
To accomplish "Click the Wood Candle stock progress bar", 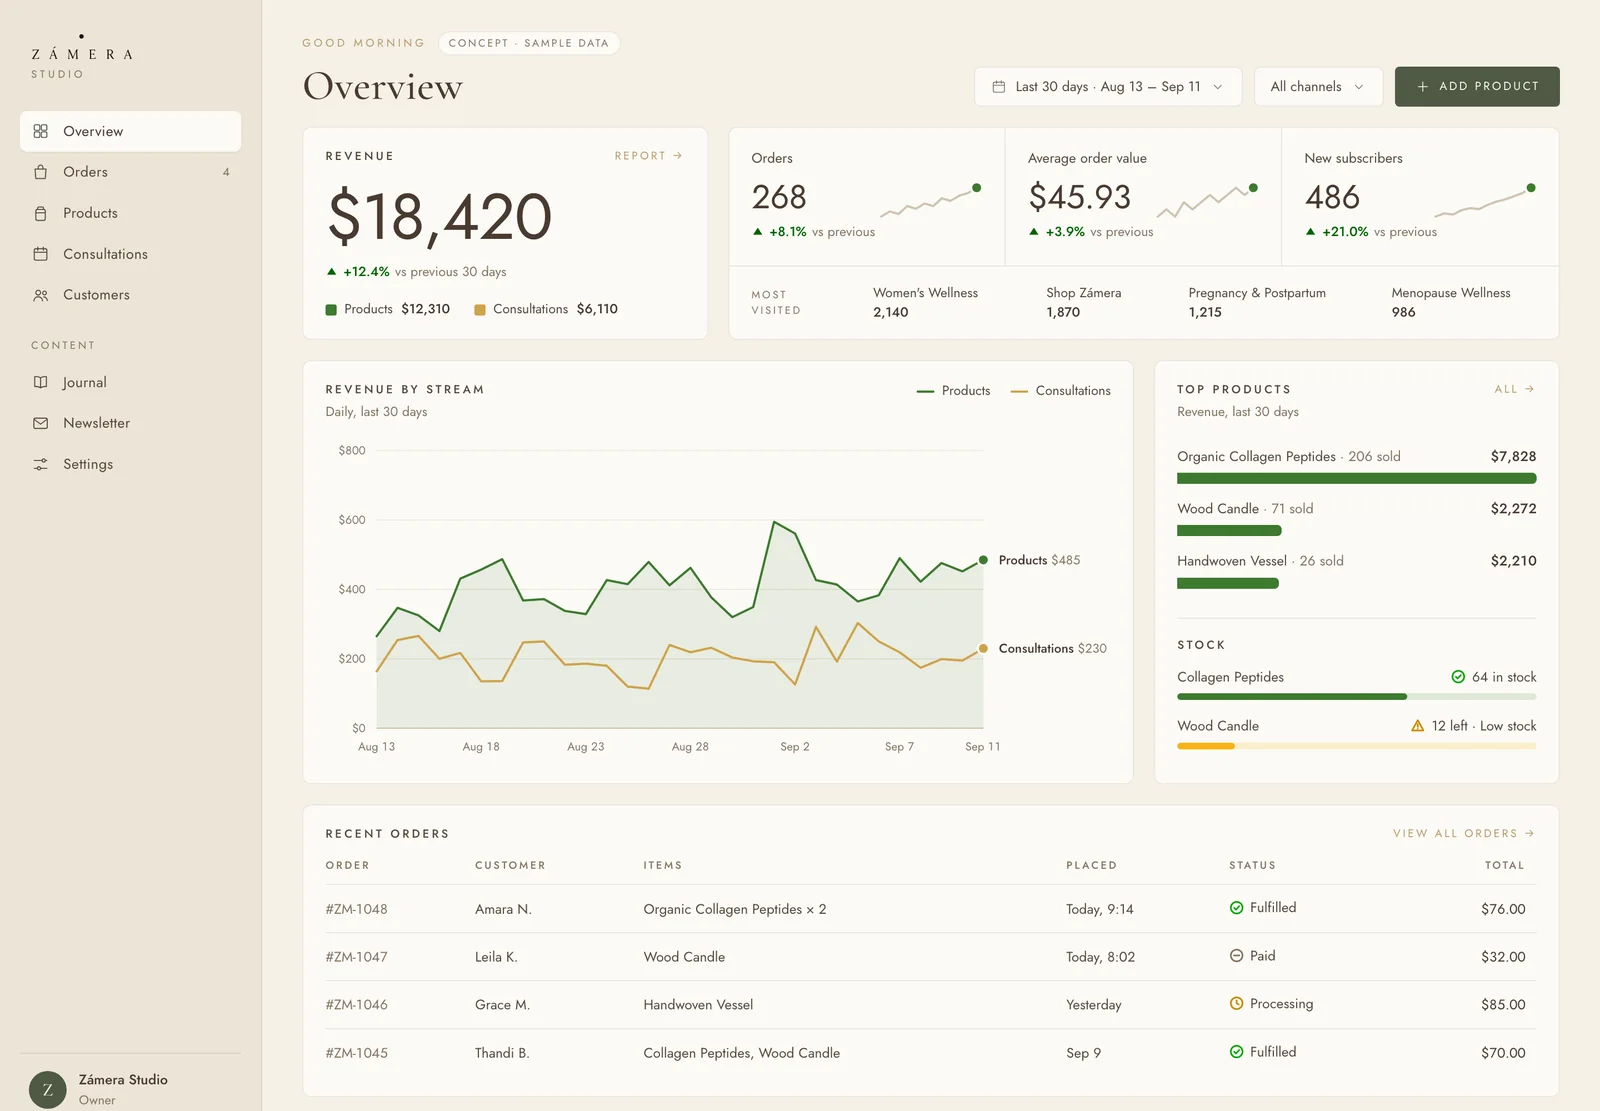I will (x=1357, y=746).
